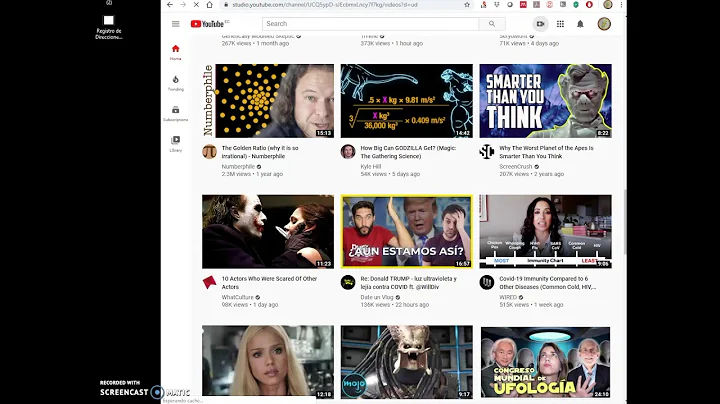Image resolution: width=720 pixels, height=404 pixels.
Task: Click the page vertical scrollbar
Action: pos(624,220)
